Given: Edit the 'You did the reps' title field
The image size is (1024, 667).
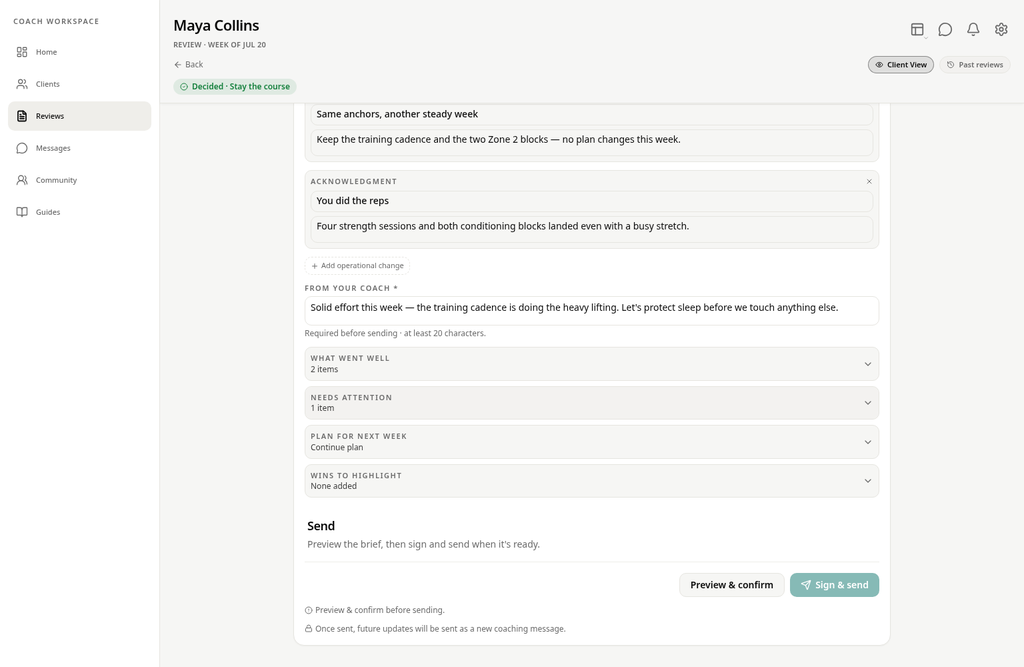Looking at the screenshot, I should point(592,201).
